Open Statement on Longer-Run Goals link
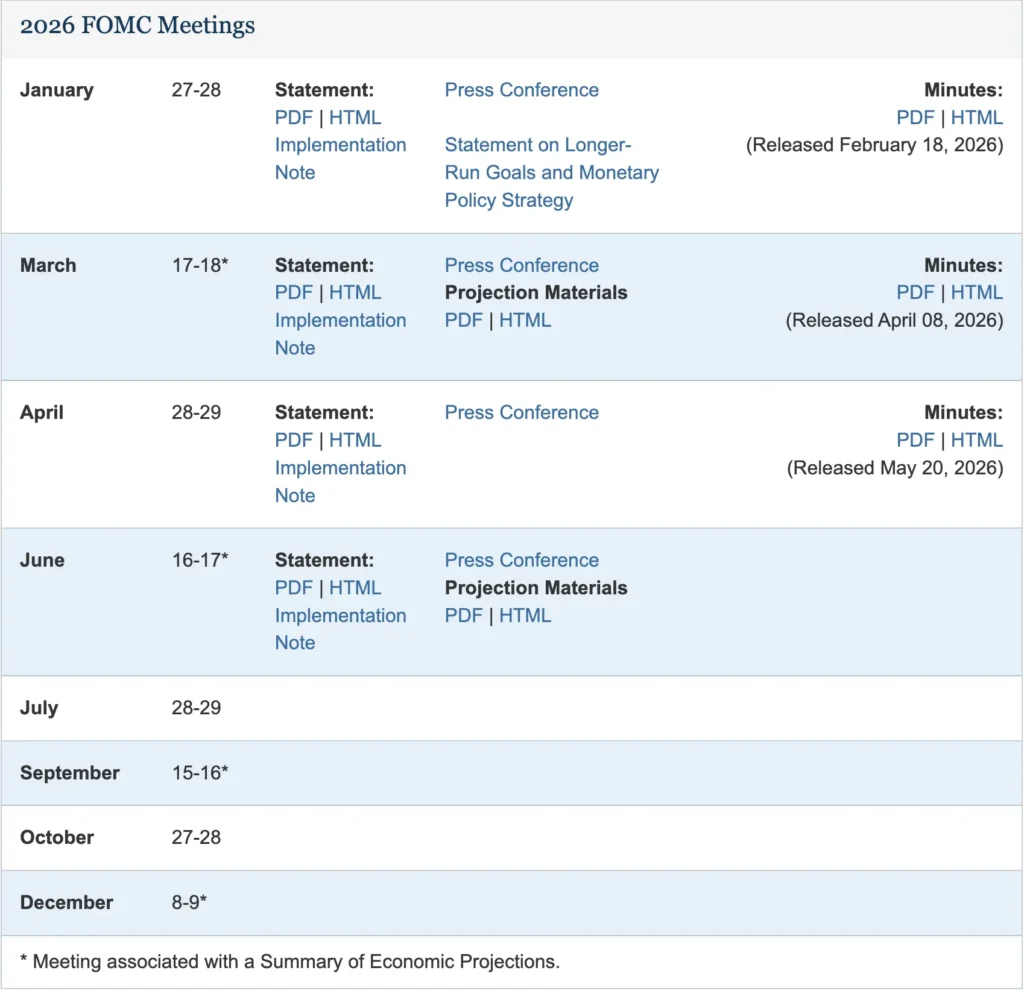 [x=552, y=172]
